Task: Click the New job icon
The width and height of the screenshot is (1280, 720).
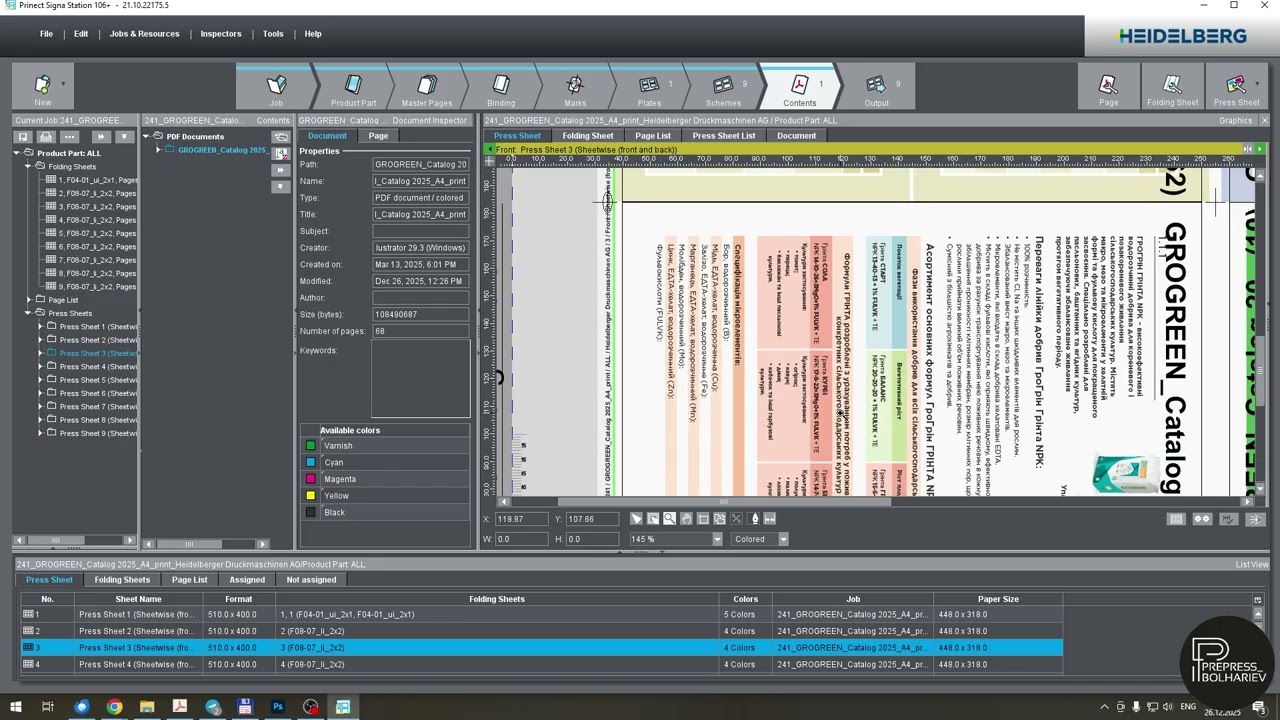Action: (x=43, y=87)
